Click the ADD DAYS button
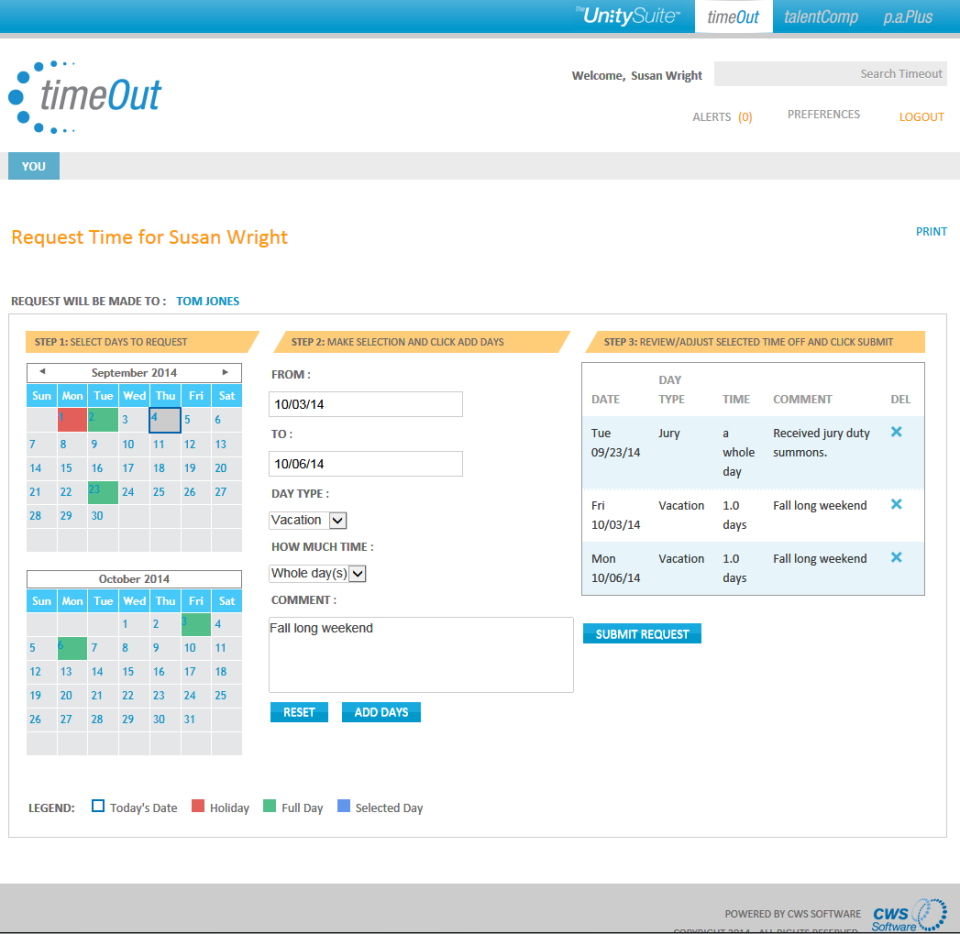 click(x=381, y=711)
